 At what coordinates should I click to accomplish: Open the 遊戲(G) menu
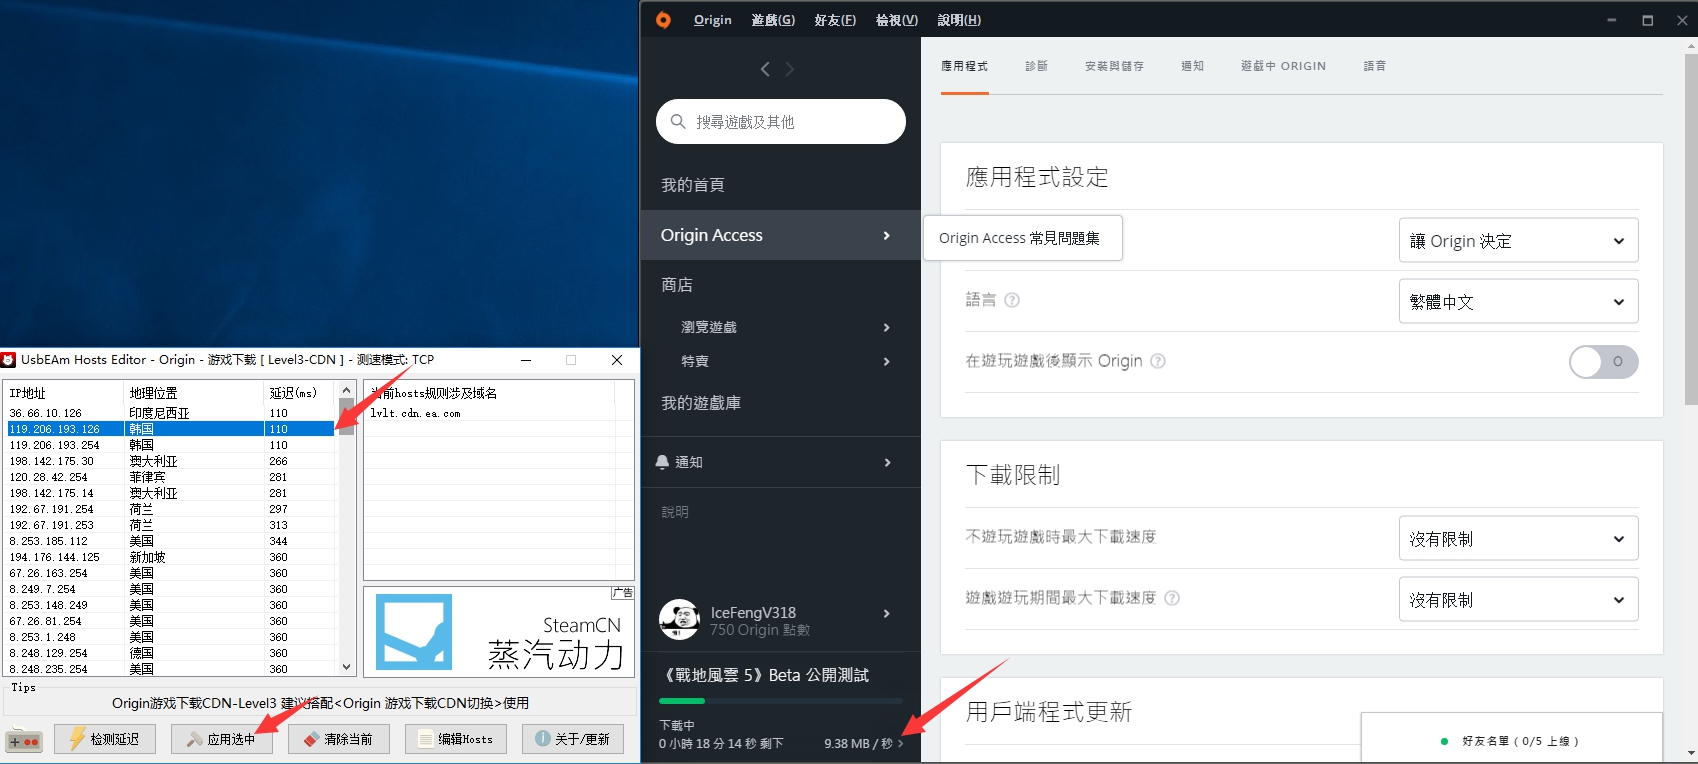[773, 20]
